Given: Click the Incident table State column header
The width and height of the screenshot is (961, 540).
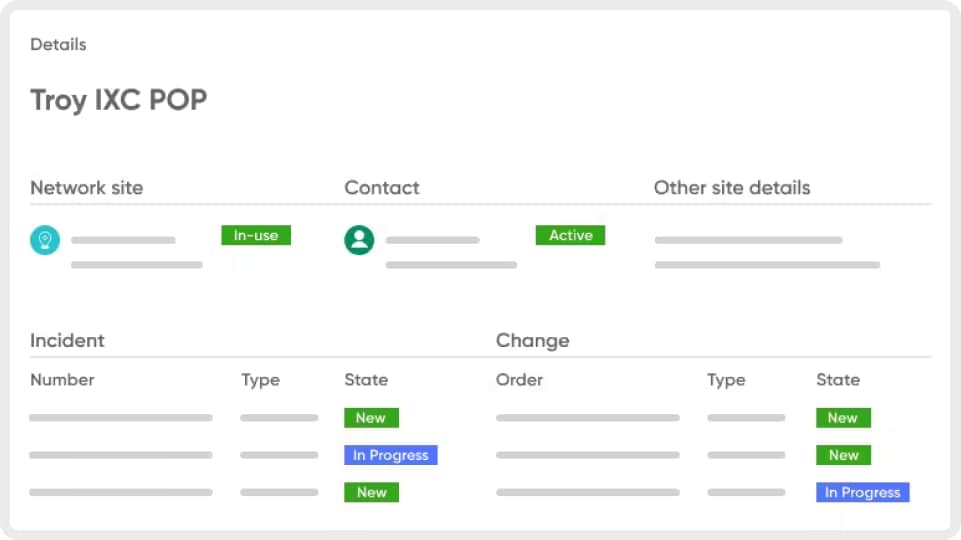Looking at the screenshot, I should 366,380.
